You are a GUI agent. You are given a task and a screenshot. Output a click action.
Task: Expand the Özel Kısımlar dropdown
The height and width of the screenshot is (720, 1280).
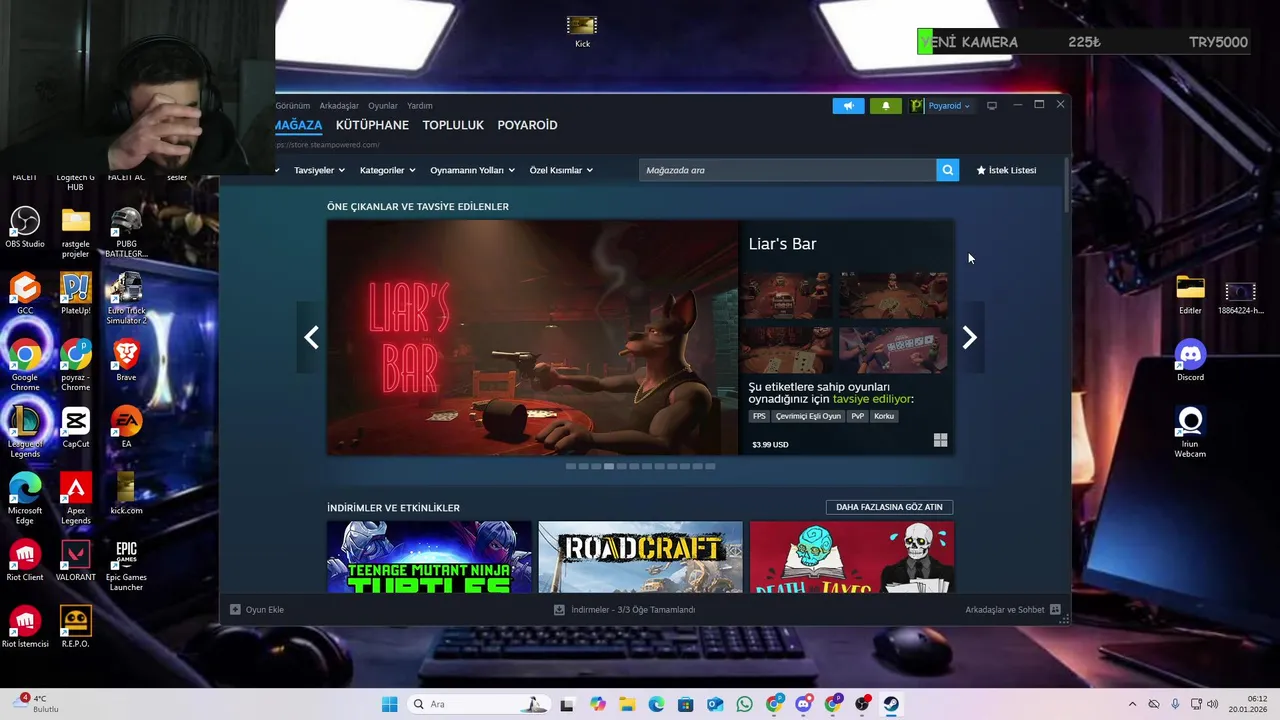[560, 170]
